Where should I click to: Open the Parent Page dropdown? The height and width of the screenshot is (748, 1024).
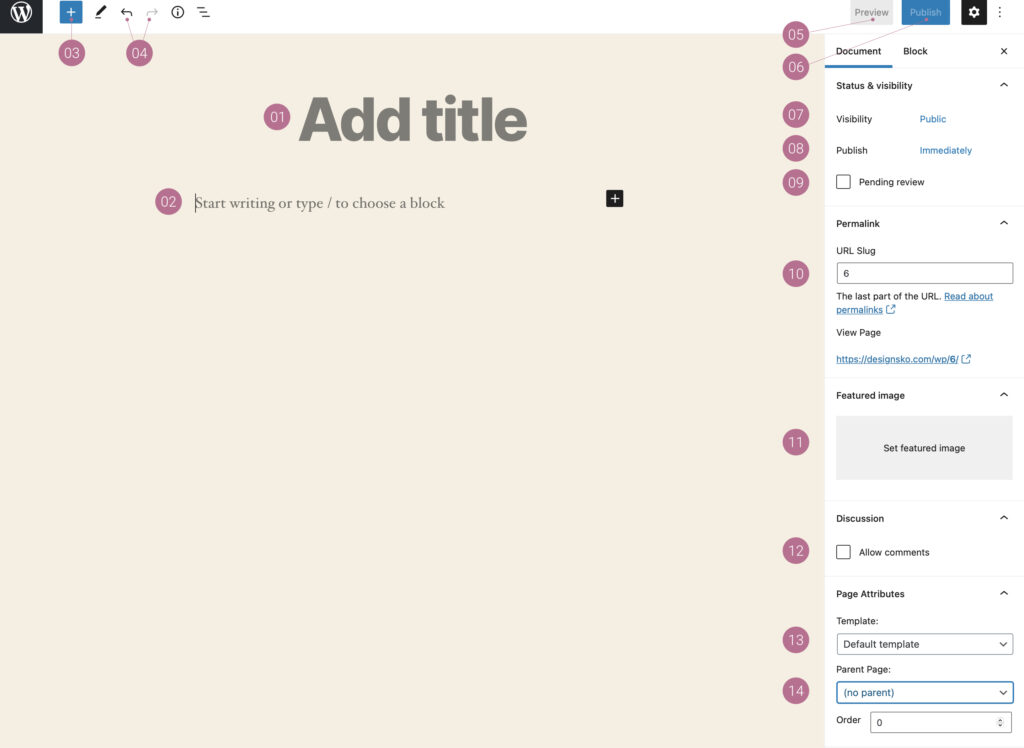pyautogui.click(x=923, y=691)
